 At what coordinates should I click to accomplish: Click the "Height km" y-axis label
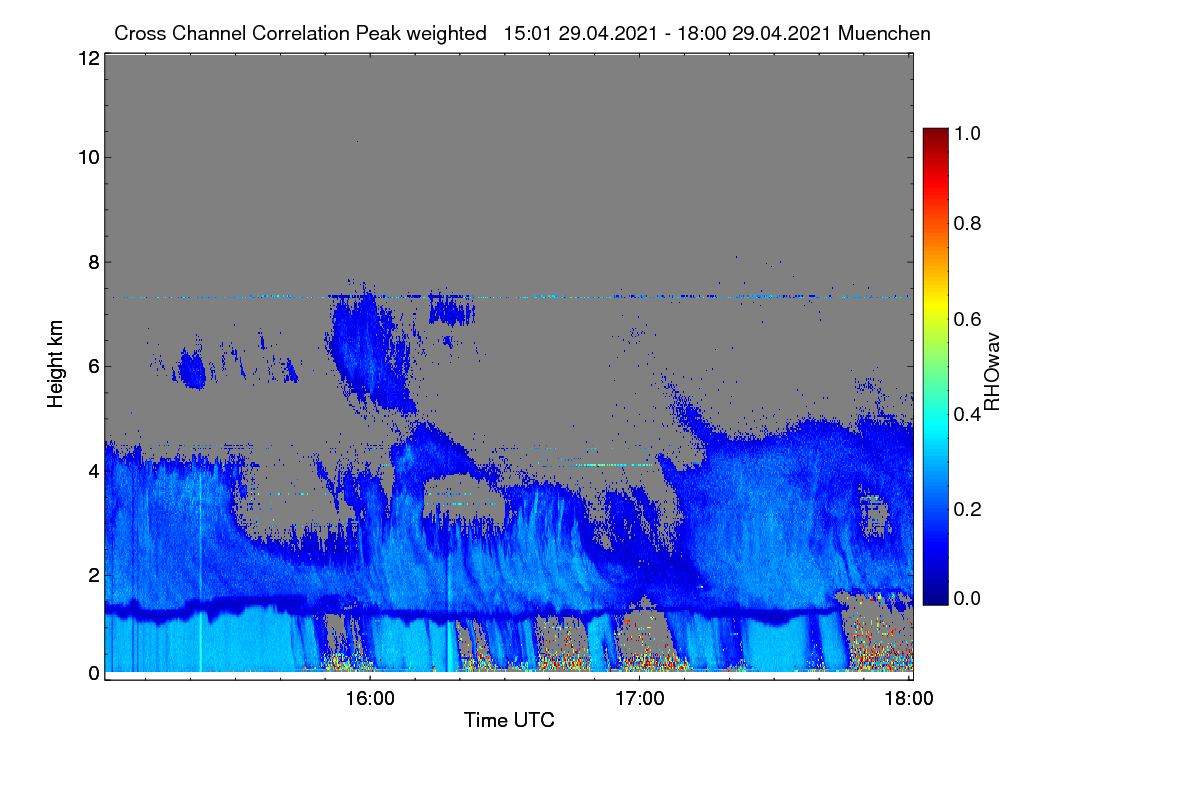coord(57,364)
